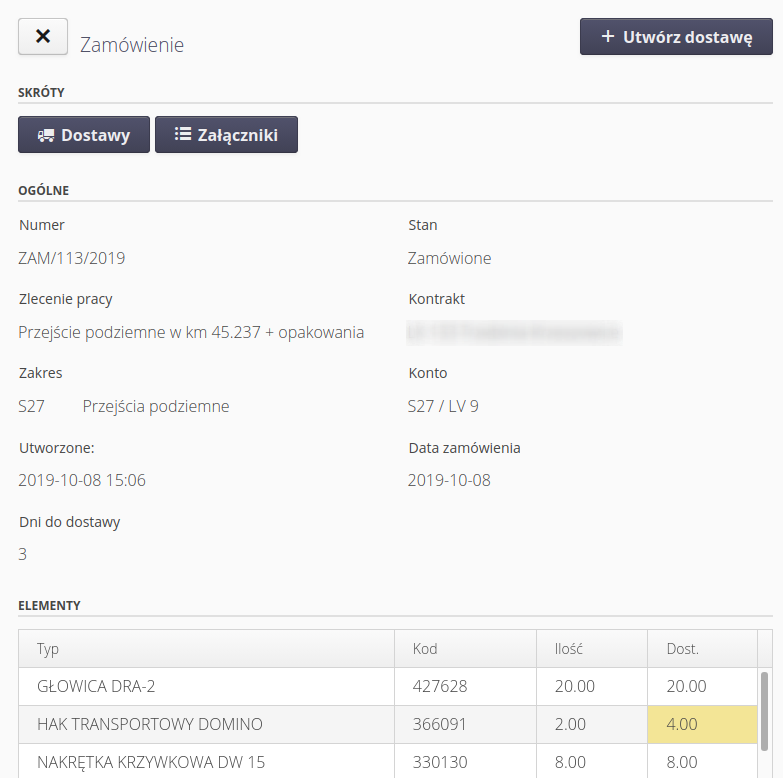Screen dimensions: 783x778
Task: Sort table by Kod column header
Action: (425, 649)
